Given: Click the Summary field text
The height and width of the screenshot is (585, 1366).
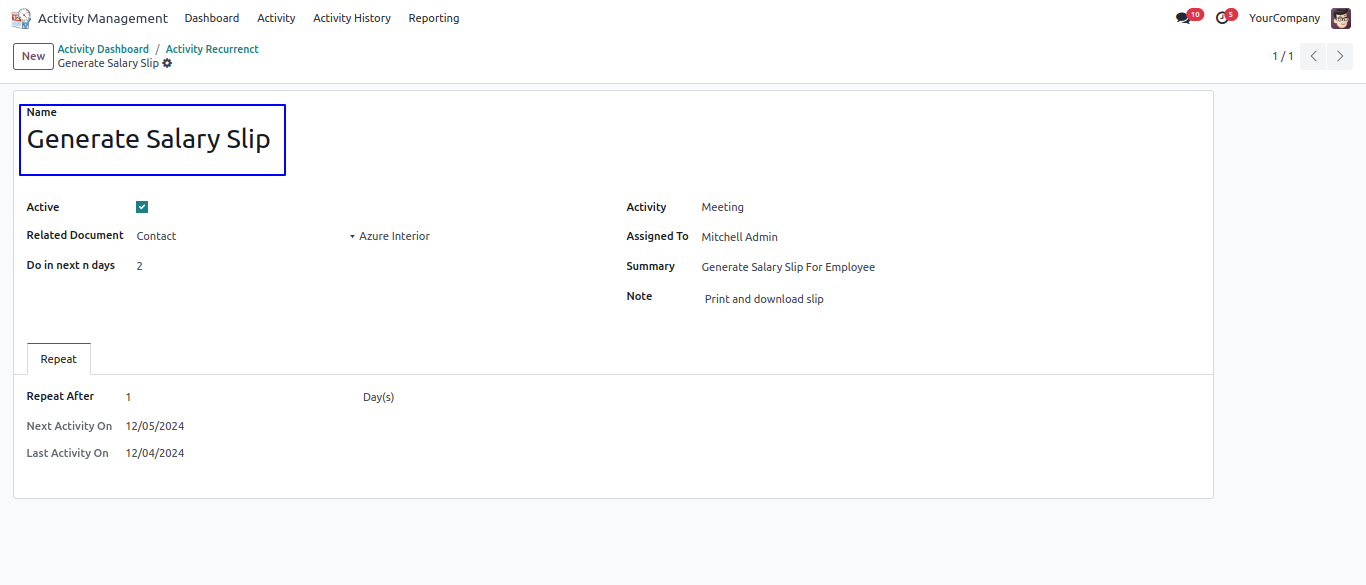Looking at the screenshot, I should [x=788, y=267].
